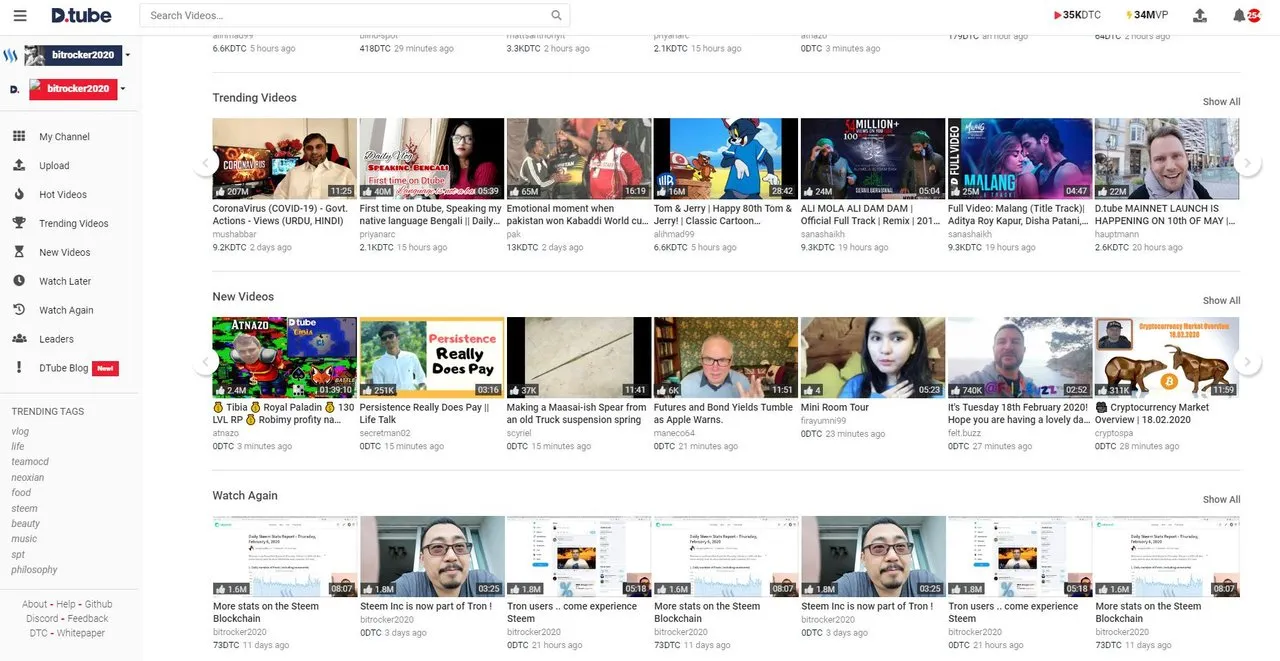
Task: Open 'Futures and Bond Yields Tumble' title
Action: coord(724,414)
